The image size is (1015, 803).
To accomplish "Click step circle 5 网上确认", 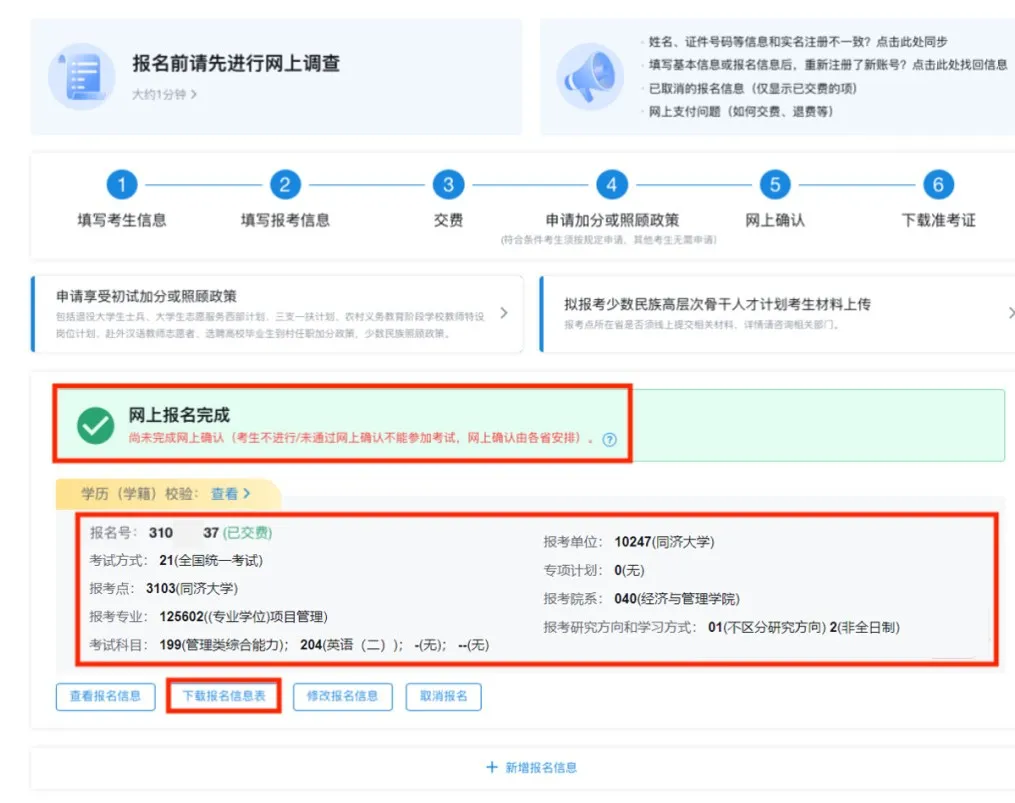I will point(775,185).
